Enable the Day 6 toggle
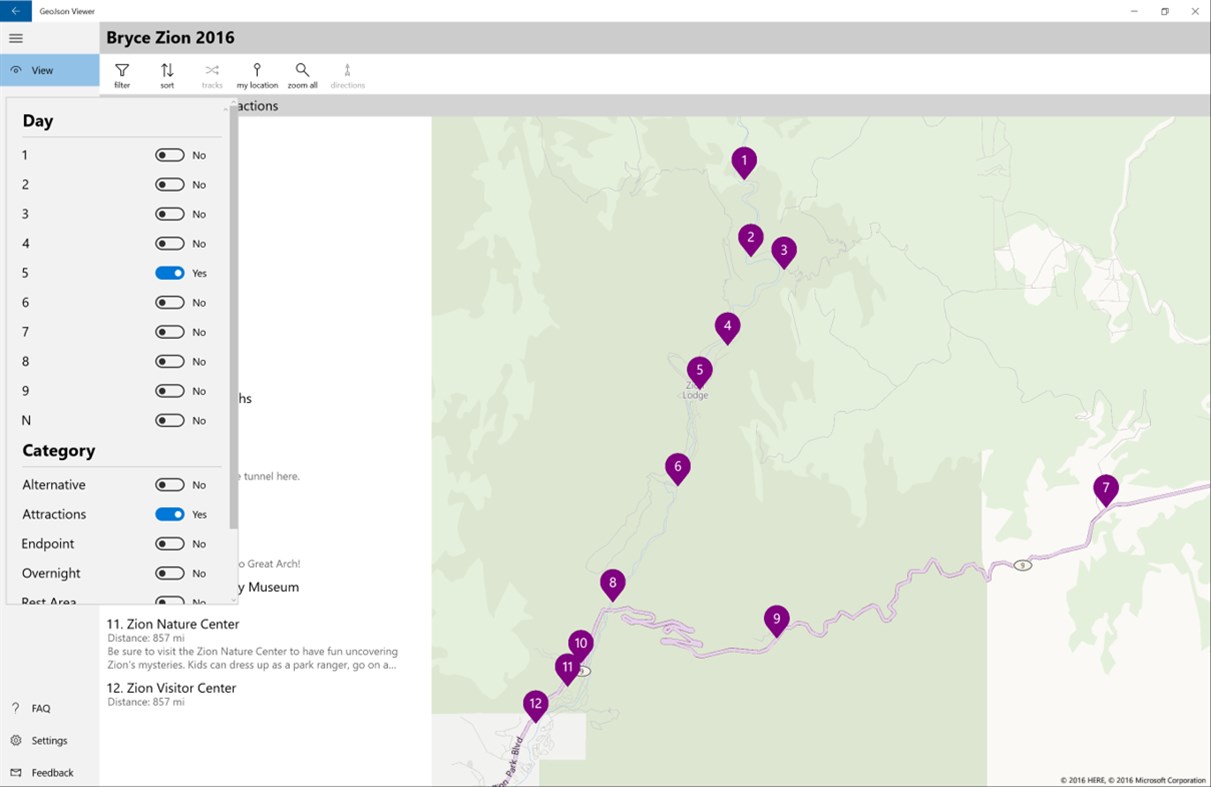The width and height of the screenshot is (1211, 787). (x=170, y=302)
